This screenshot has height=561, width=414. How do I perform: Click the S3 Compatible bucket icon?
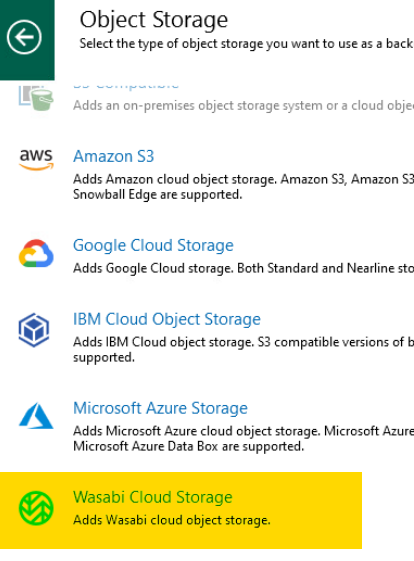(x=36, y=97)
